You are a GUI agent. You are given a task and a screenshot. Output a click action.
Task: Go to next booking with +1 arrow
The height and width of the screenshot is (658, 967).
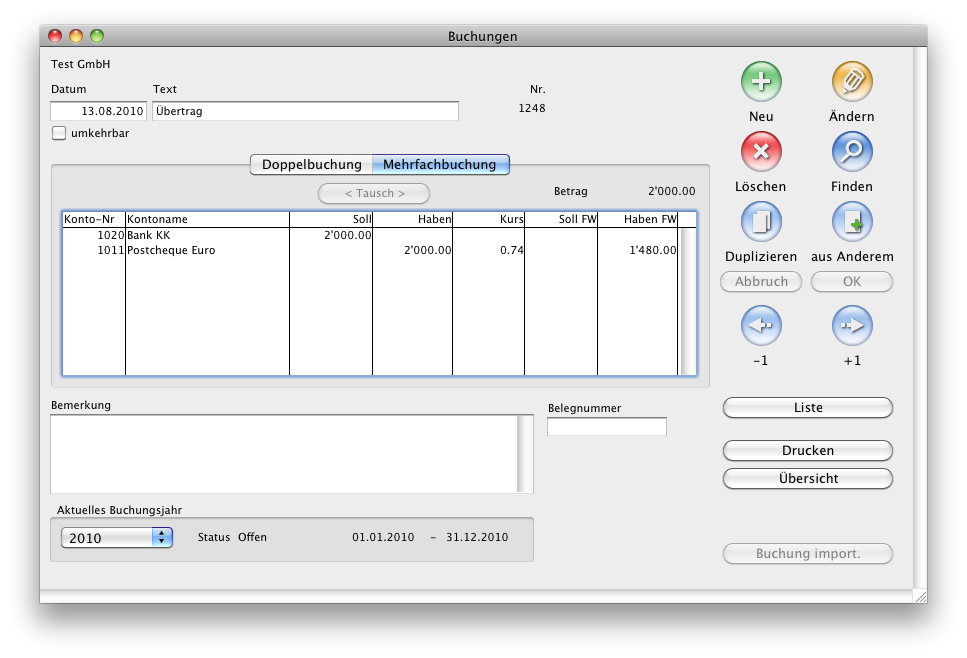852,326
